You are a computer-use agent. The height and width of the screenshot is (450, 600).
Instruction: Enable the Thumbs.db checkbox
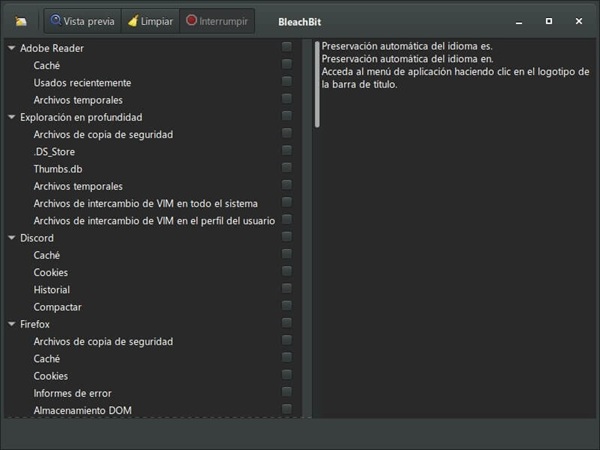(287, 167)
